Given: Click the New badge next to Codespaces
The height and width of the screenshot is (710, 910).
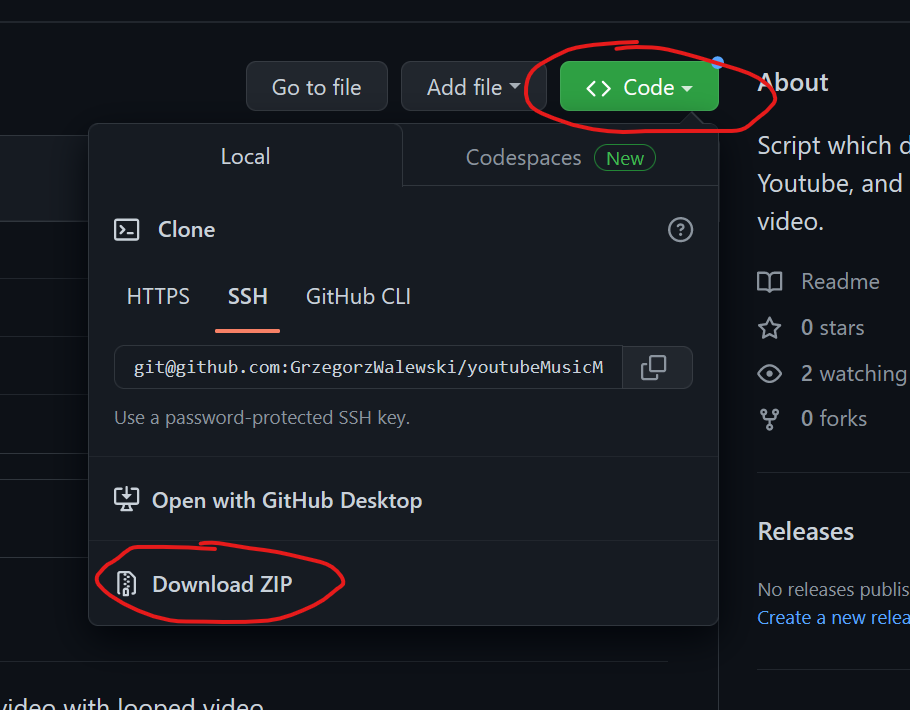Looking at the screenshot, I should coord(624,158).
